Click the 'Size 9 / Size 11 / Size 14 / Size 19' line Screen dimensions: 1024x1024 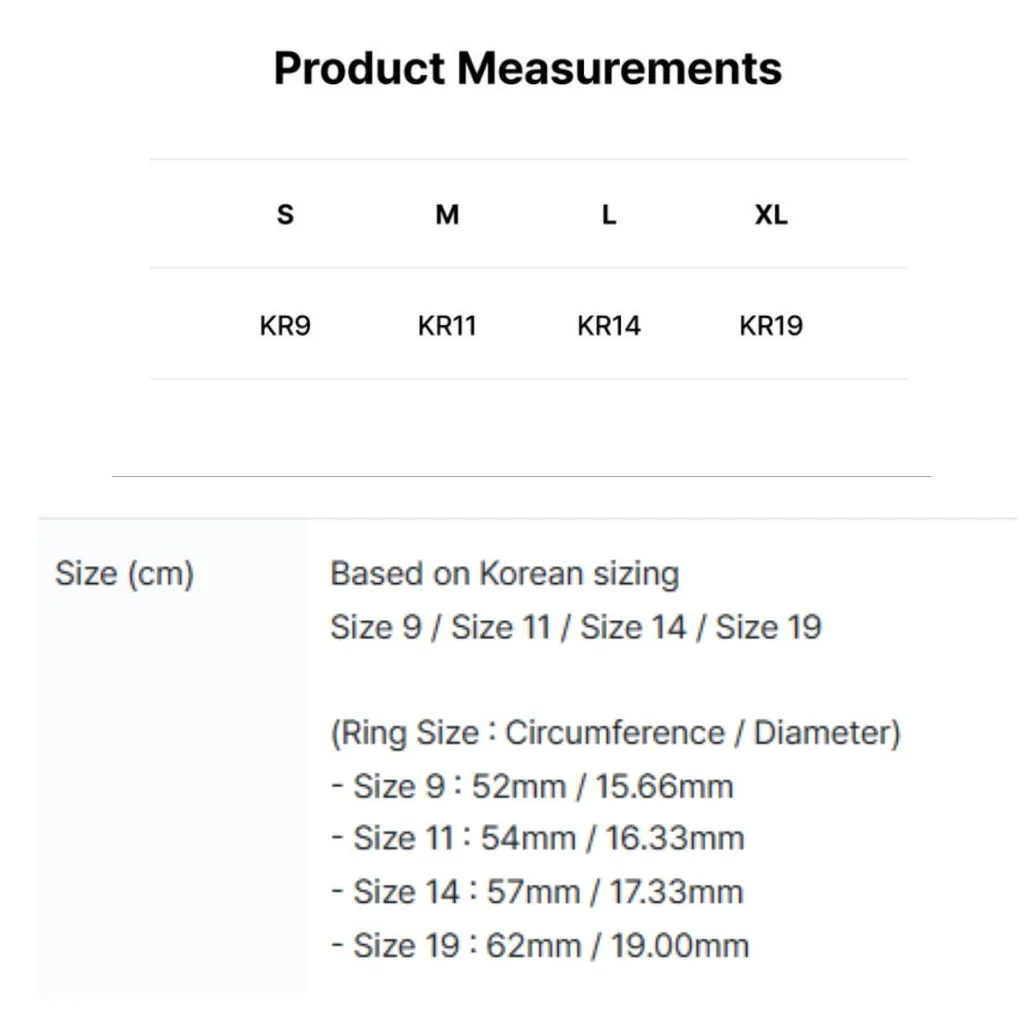click(x=575, y=628)
